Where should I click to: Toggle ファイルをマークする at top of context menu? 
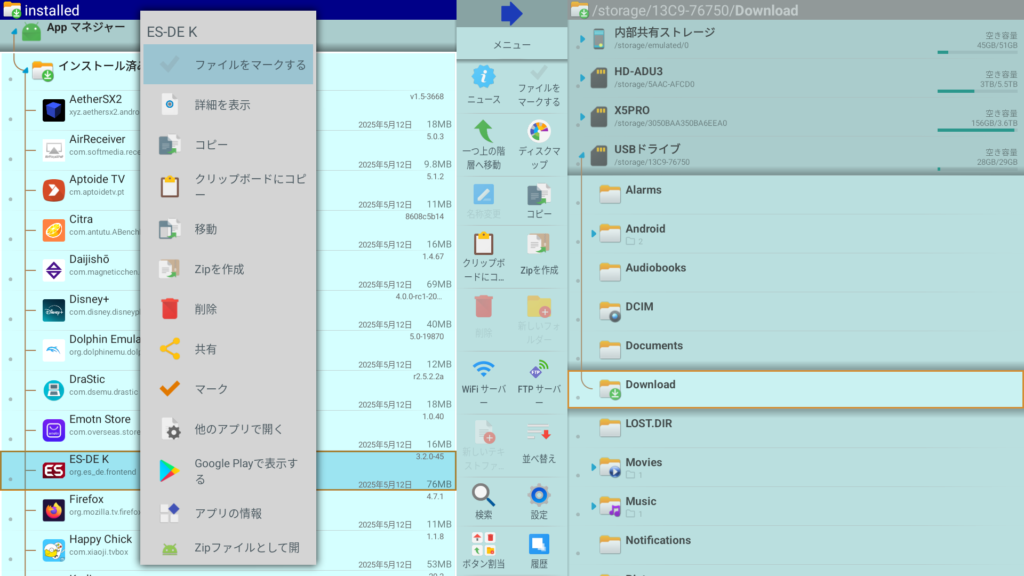pyautogui.click(x=228, y=65)
